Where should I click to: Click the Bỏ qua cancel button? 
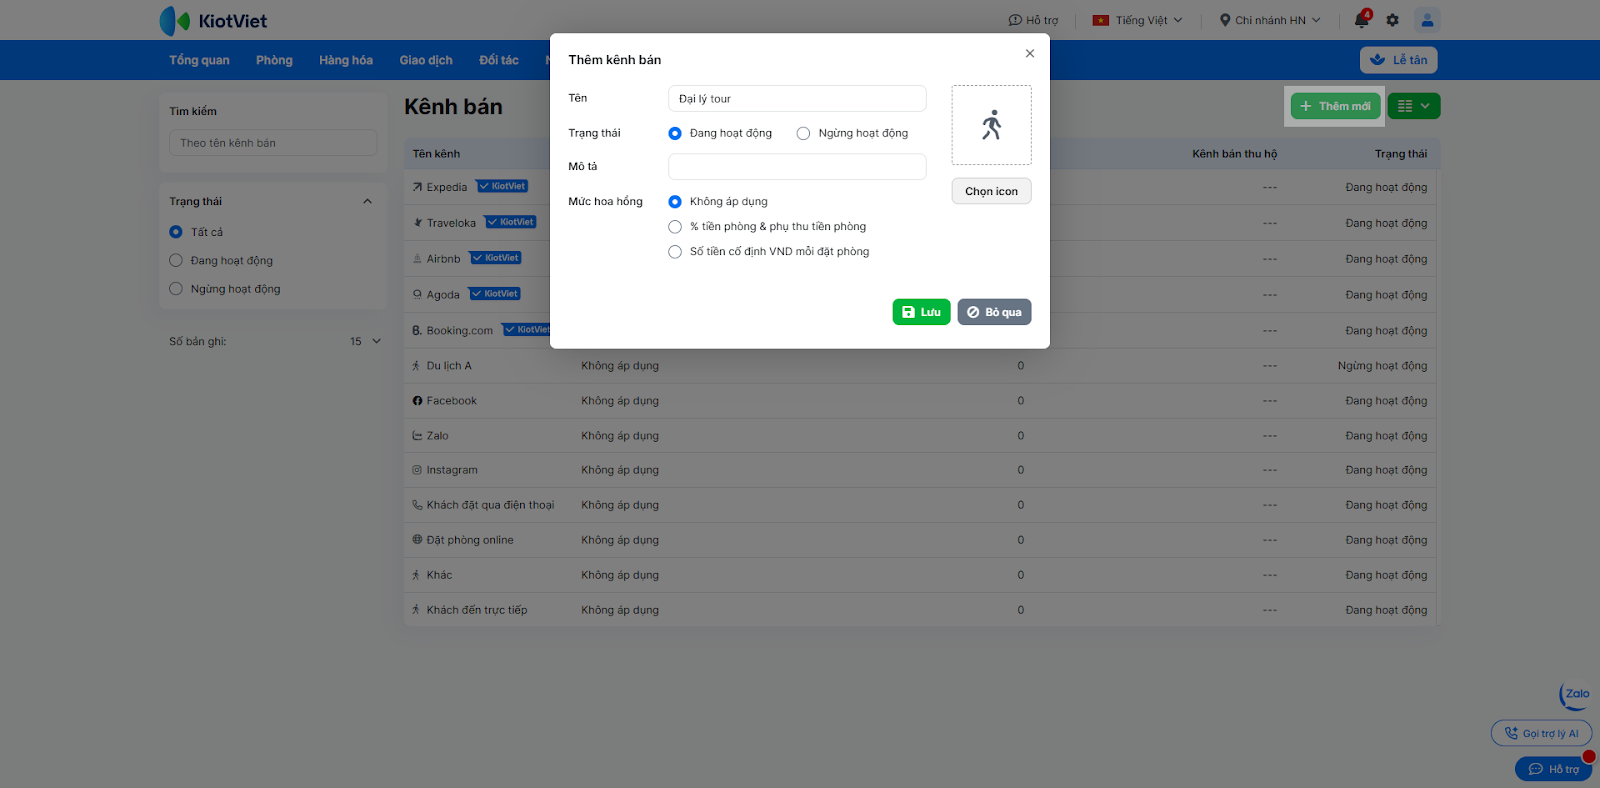pyautogui.click(x=994, y=312)
